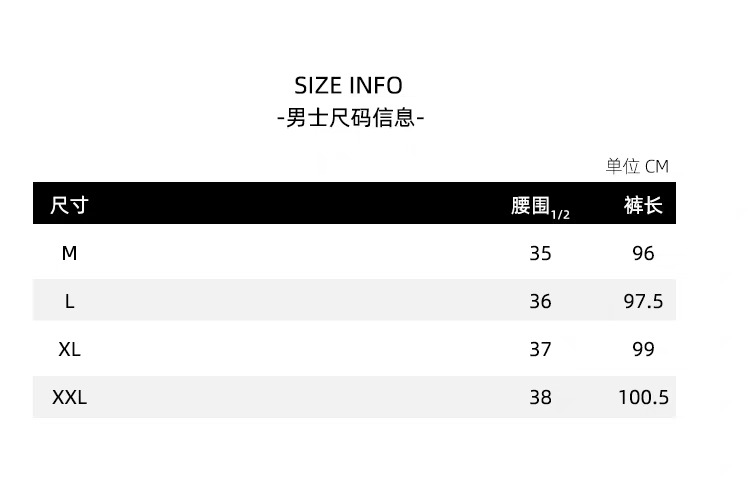
Task: Choose the XXL size label
Action: tap(69, 397)
